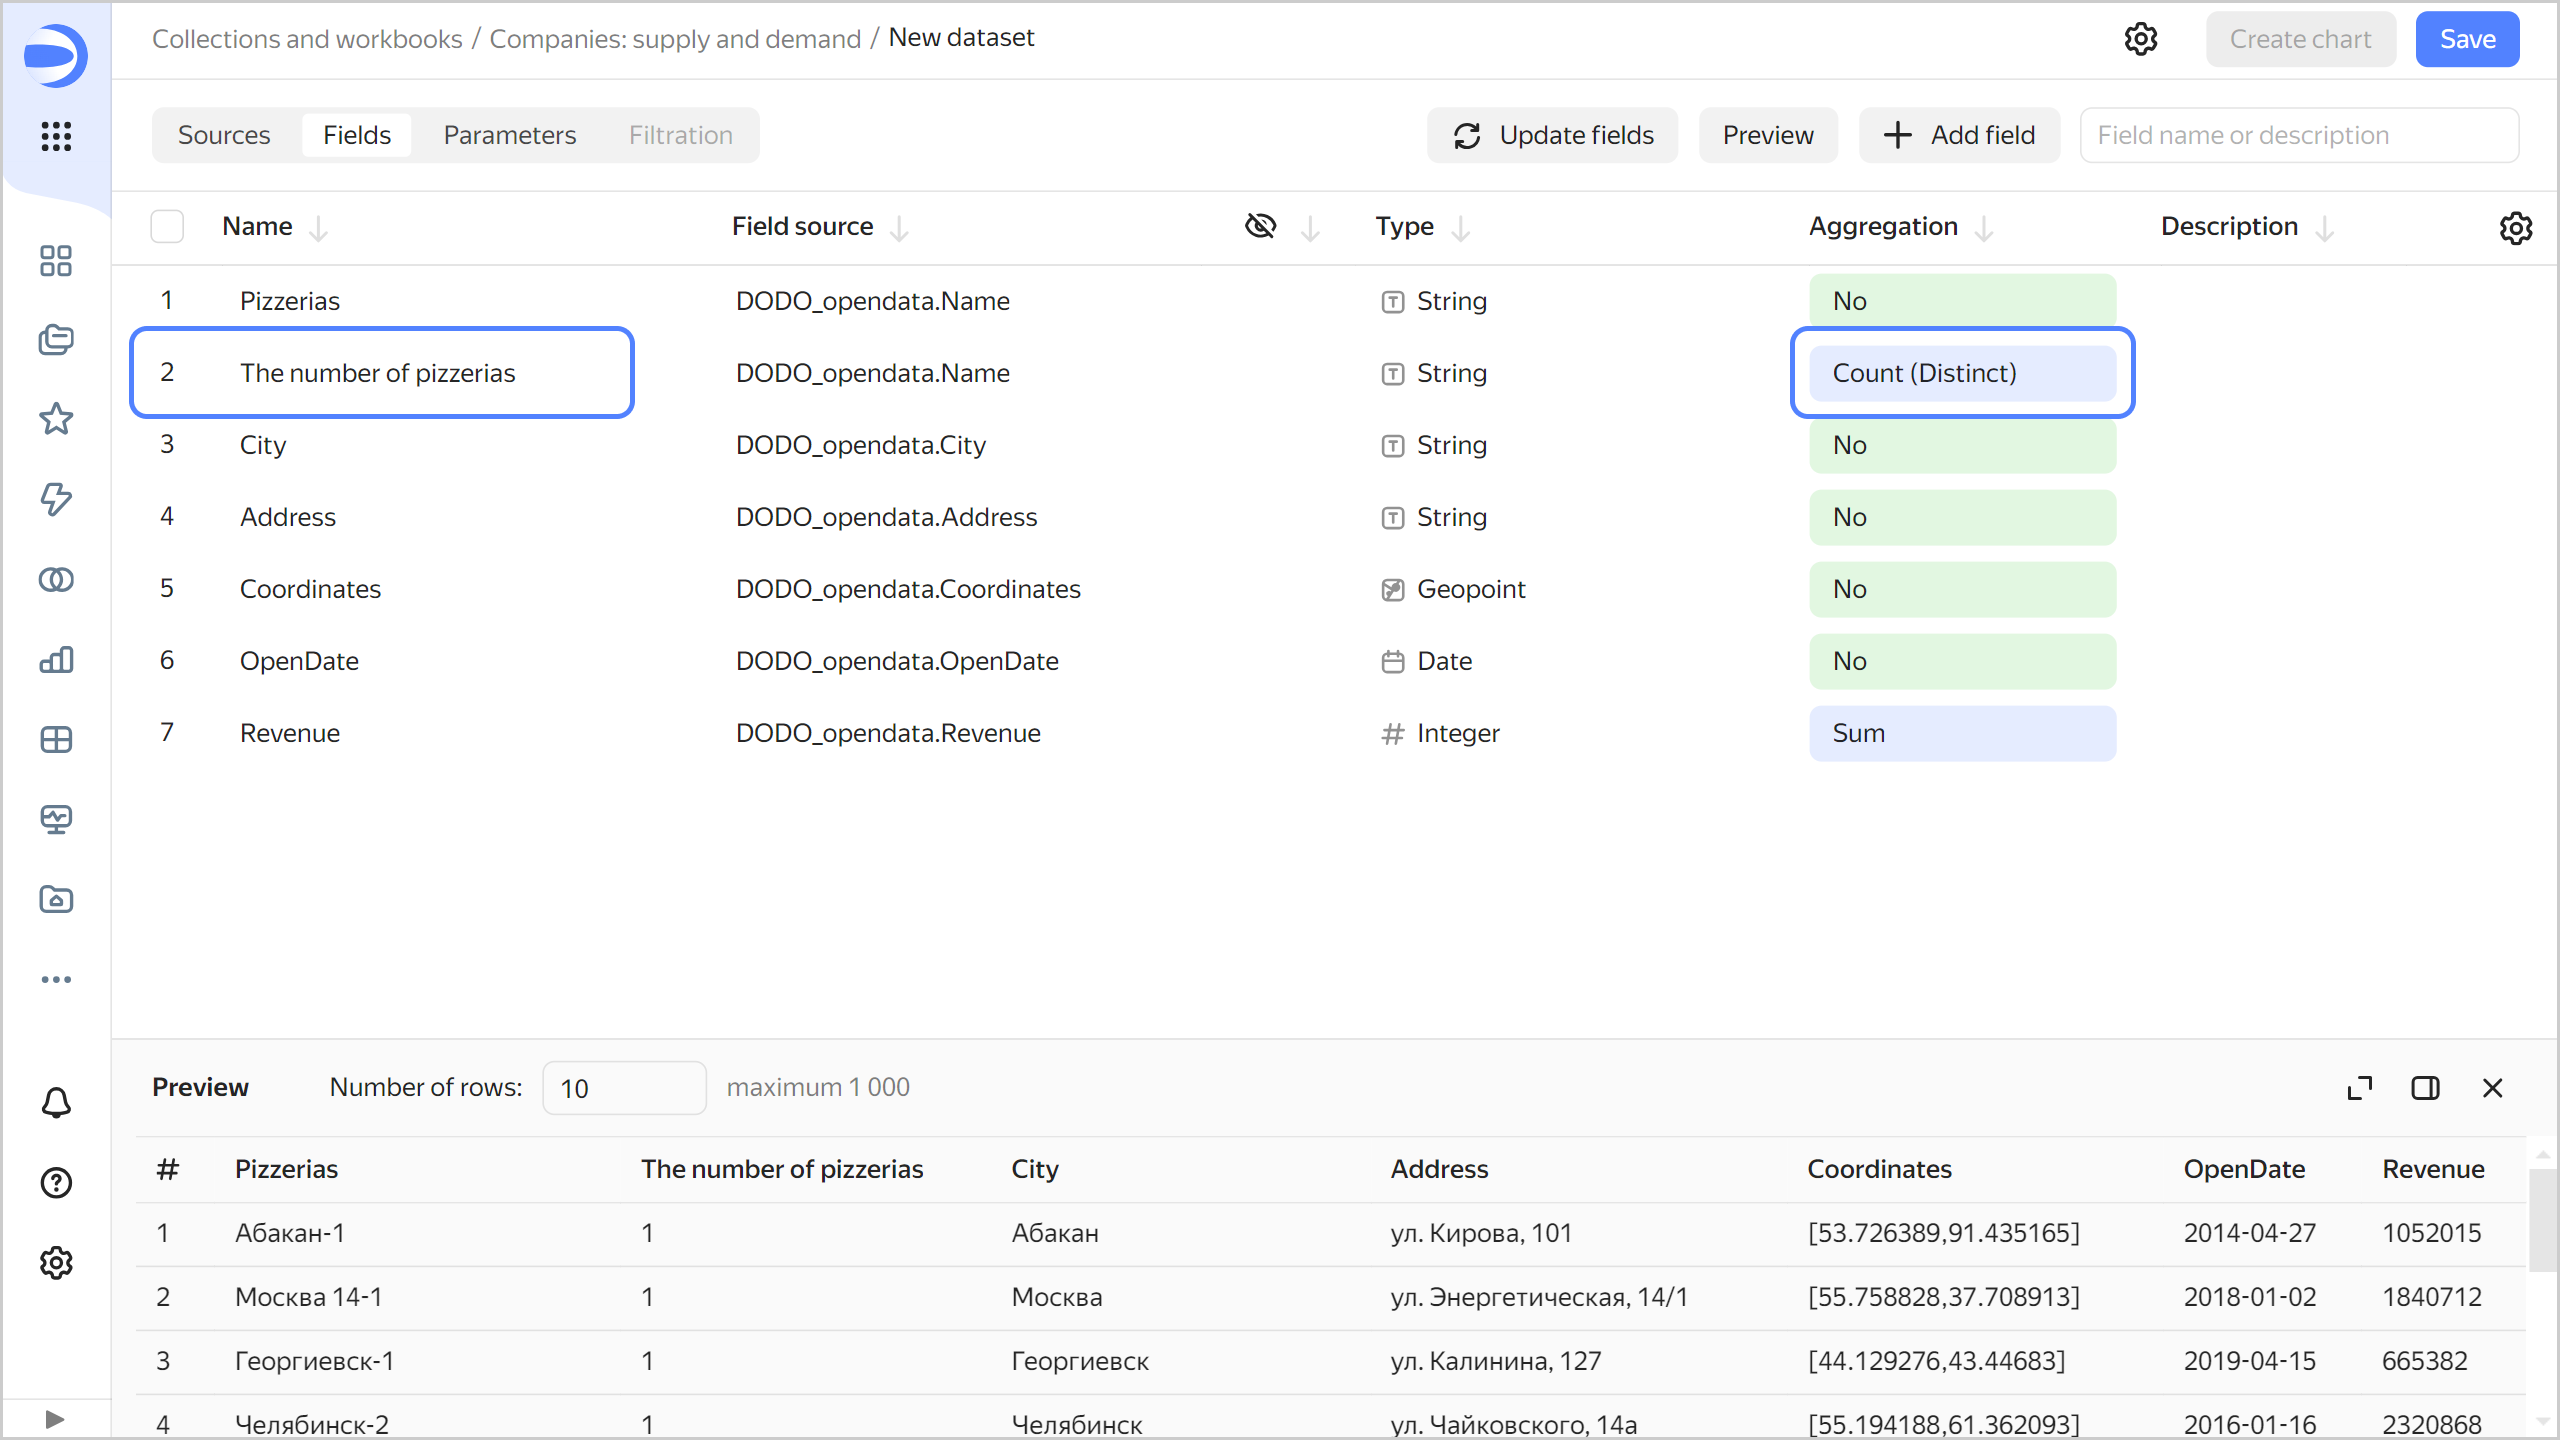Switch preview panel to side layout
Viewport: 2560px width, 1440px height.
tap(2425, 1088)
